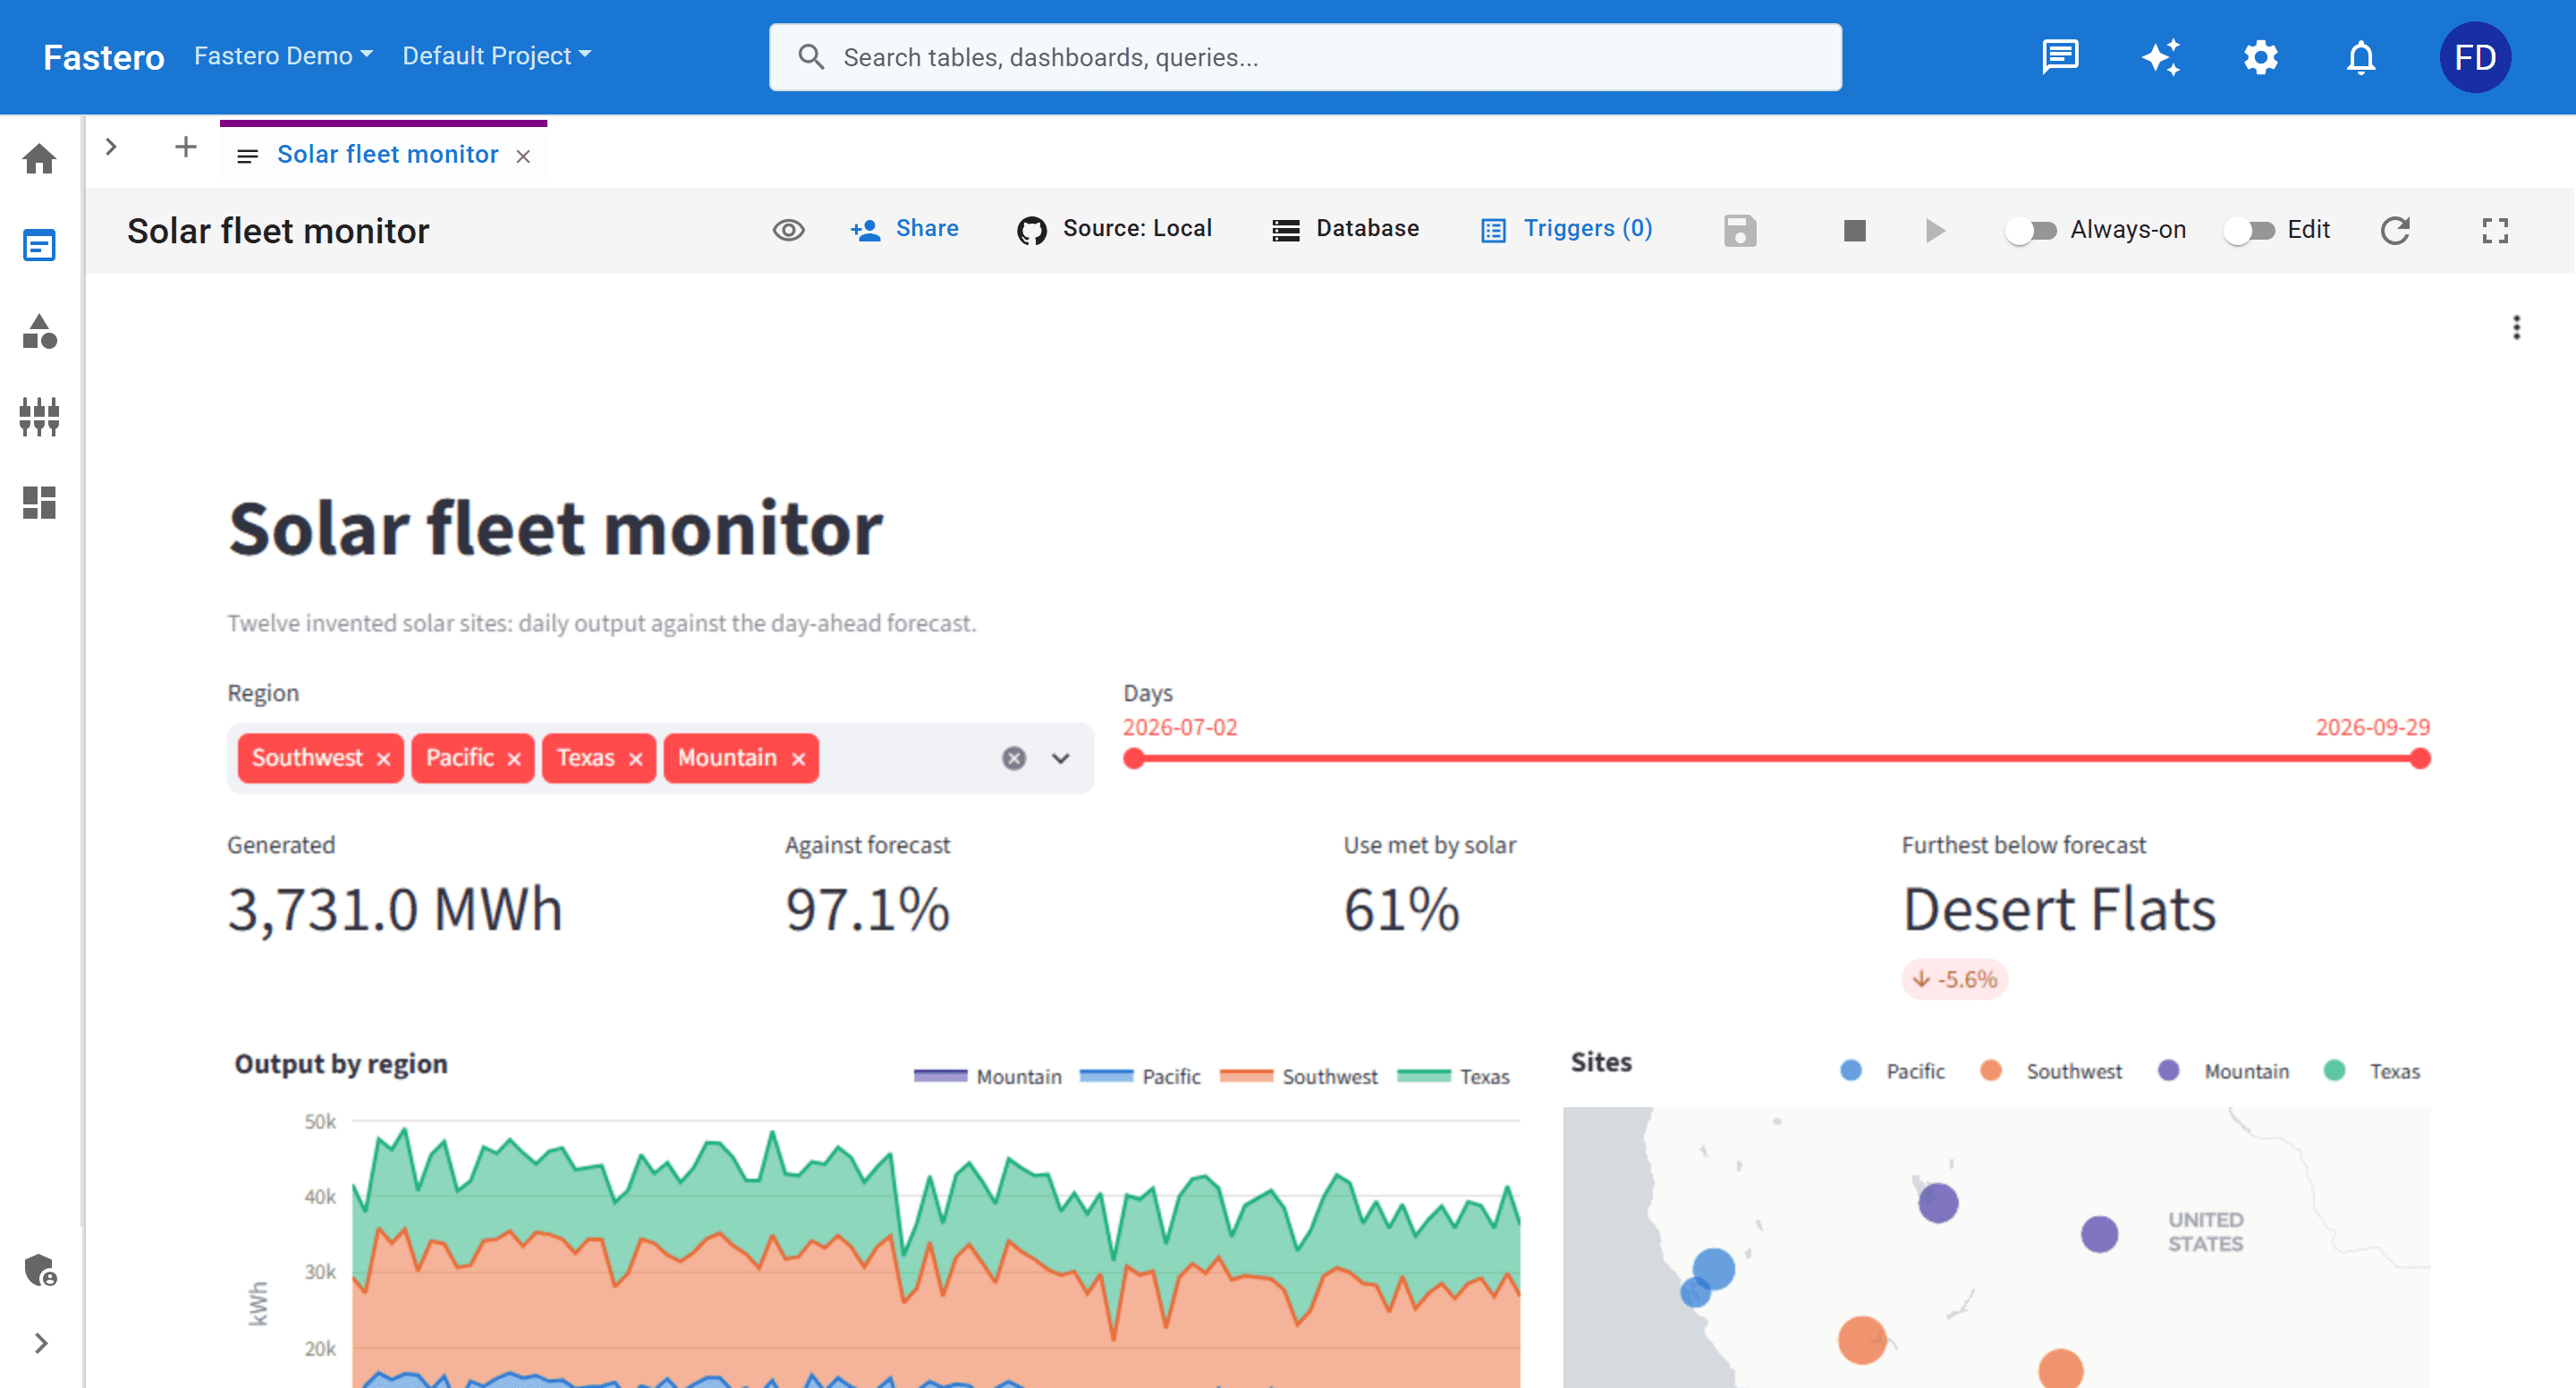Click the Days slider end handle
Viewport: 2576px width, 1388px height.
point(2420,759)
